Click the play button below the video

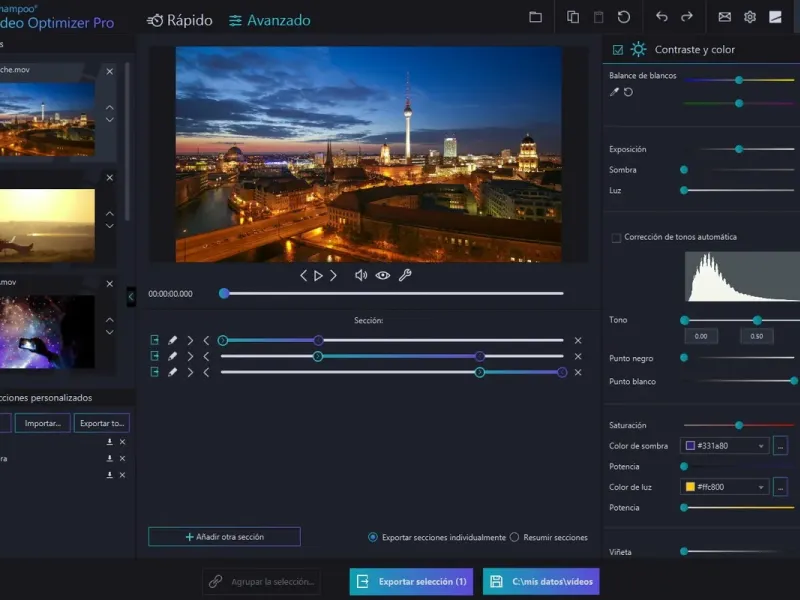pos(319,275)
